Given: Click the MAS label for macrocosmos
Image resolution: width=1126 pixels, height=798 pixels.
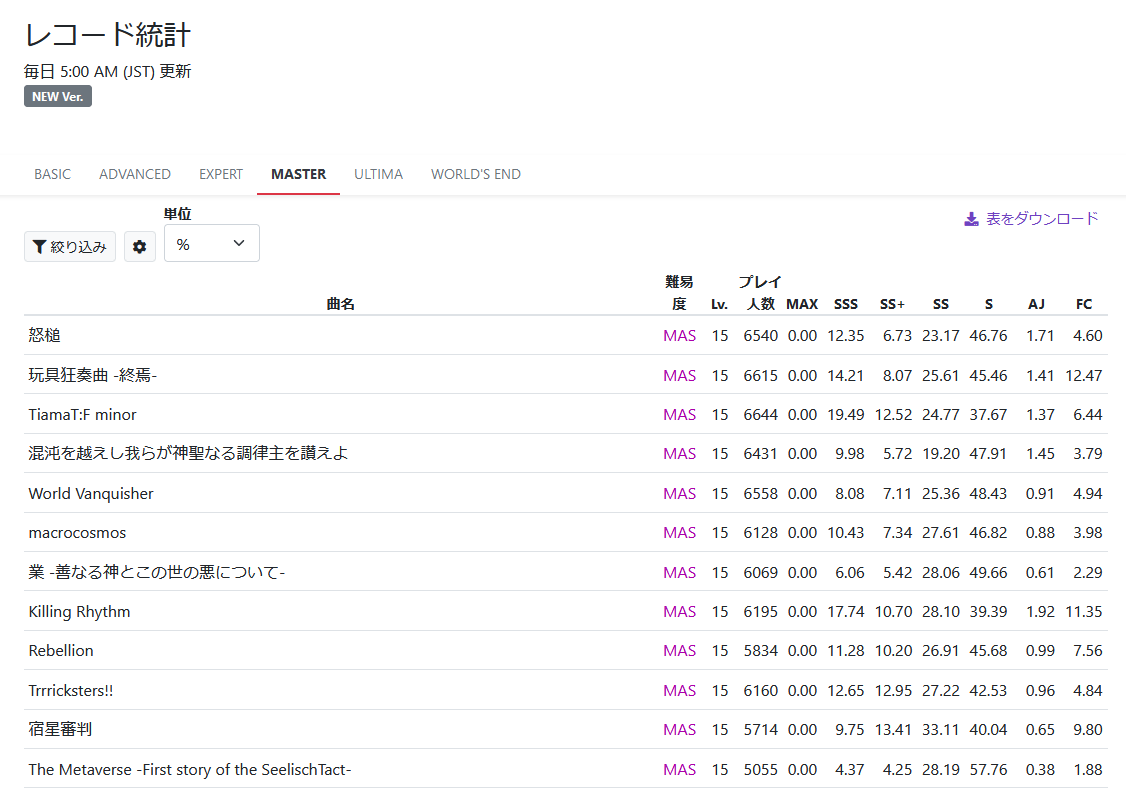Looking at the screenshot, I should click(680, 532).
